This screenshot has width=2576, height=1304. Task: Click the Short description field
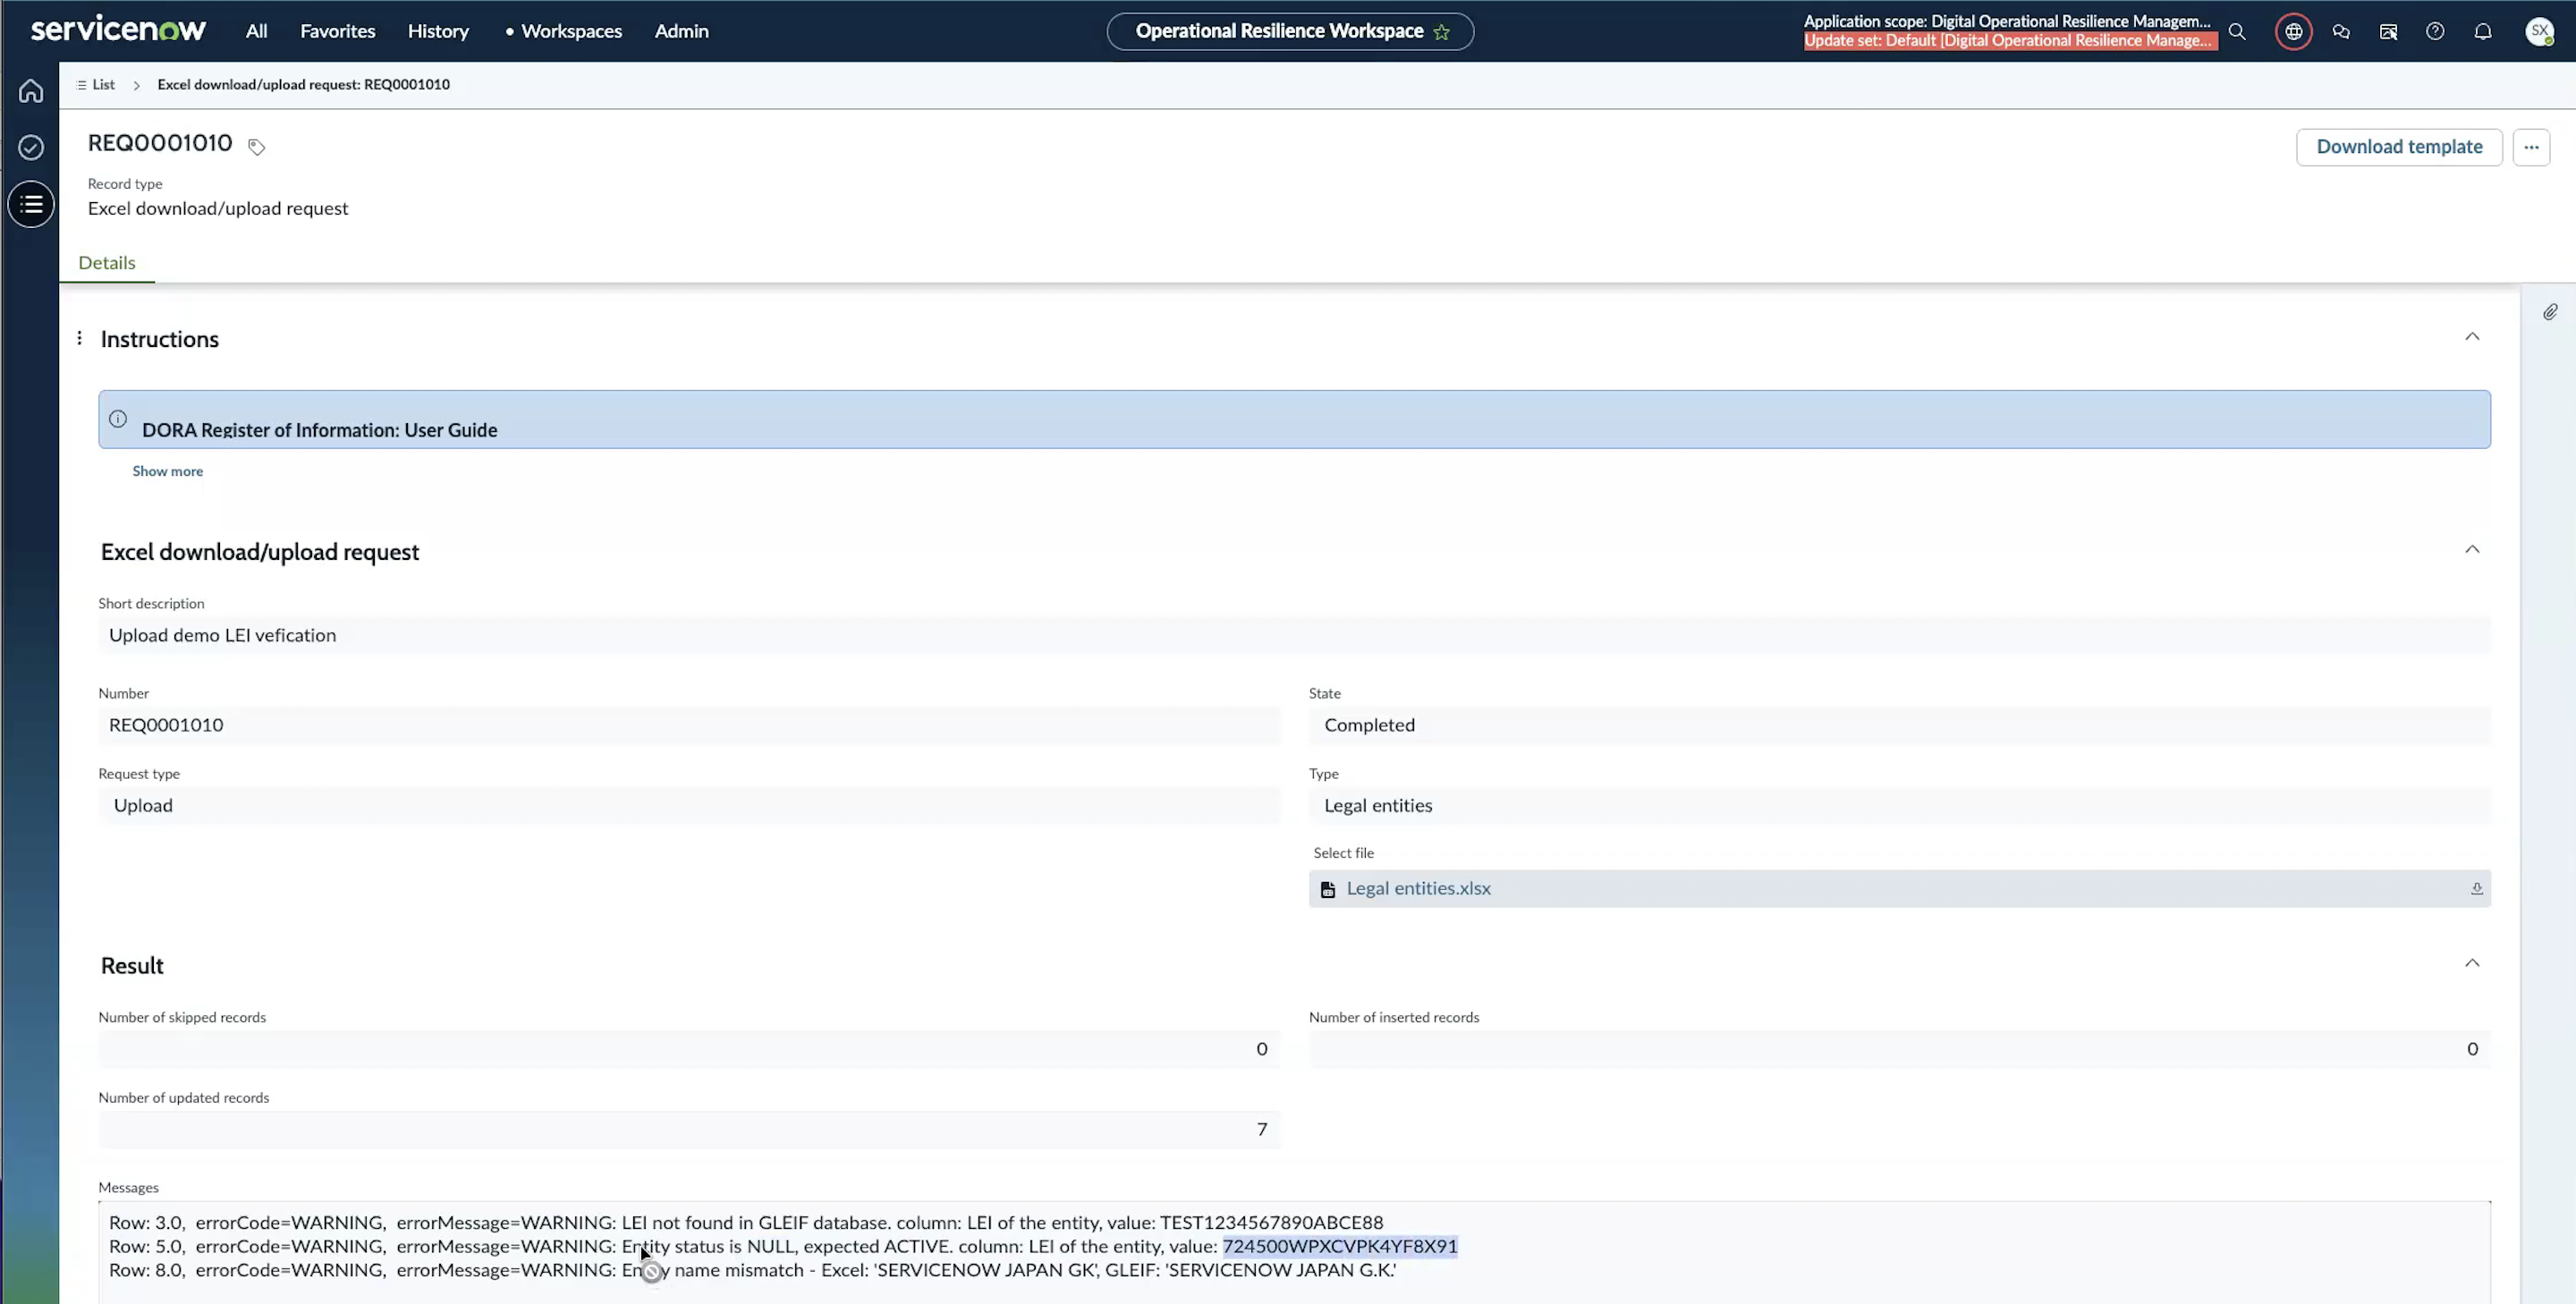1294,635
